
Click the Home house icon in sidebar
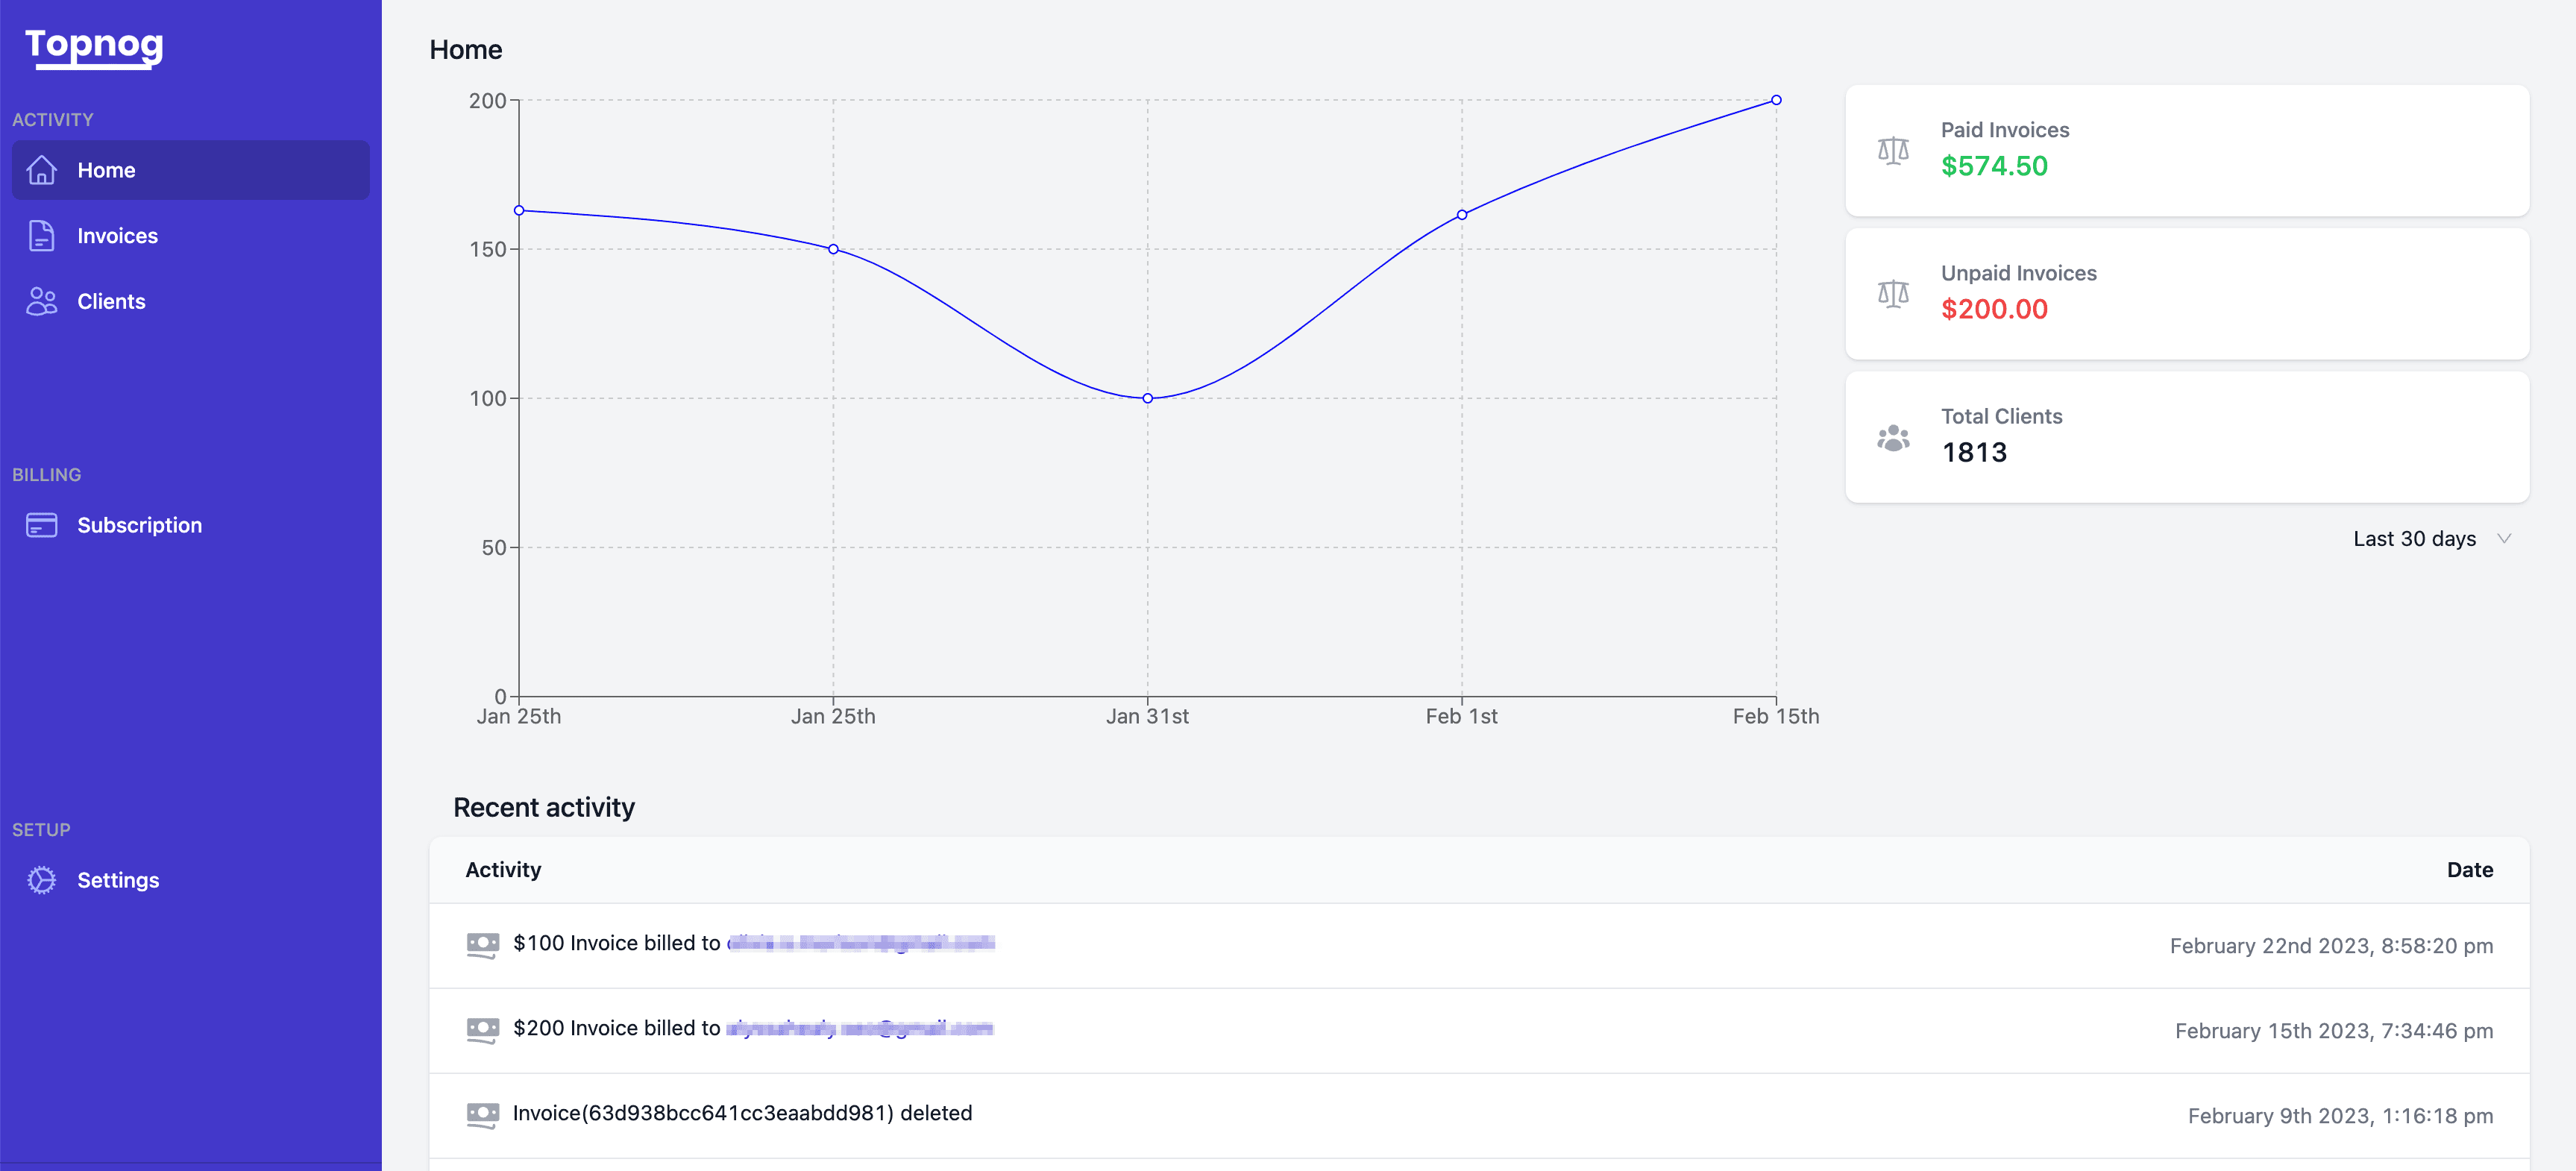(x=41, y=170)
